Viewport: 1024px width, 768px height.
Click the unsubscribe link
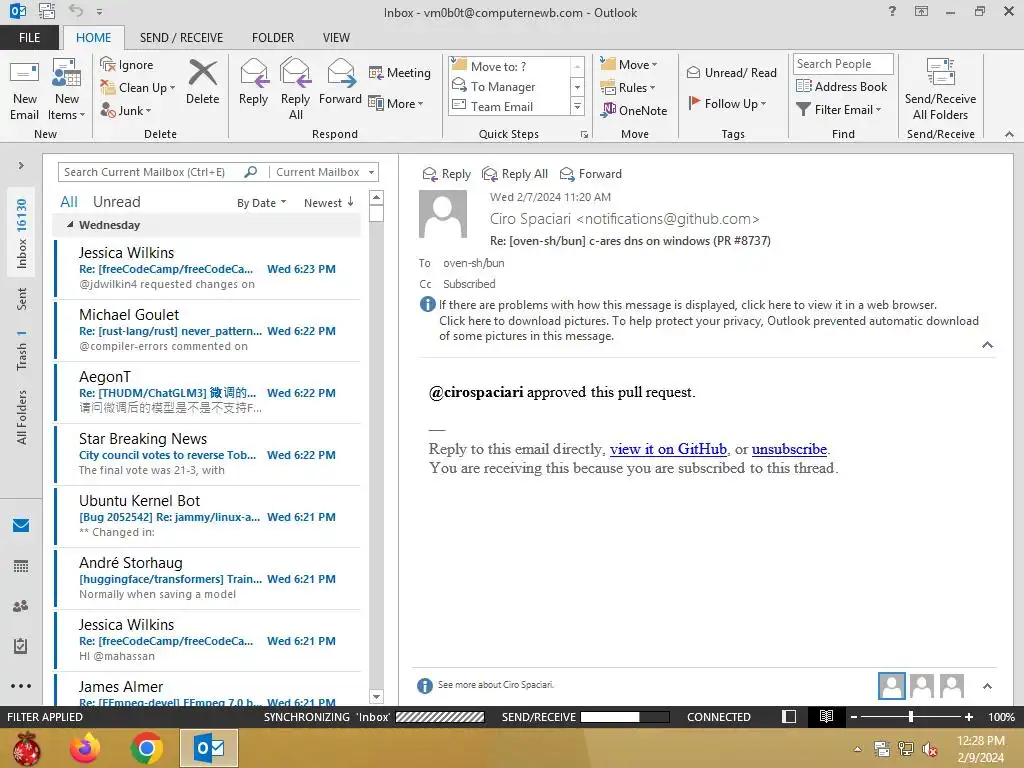(789, 449)
